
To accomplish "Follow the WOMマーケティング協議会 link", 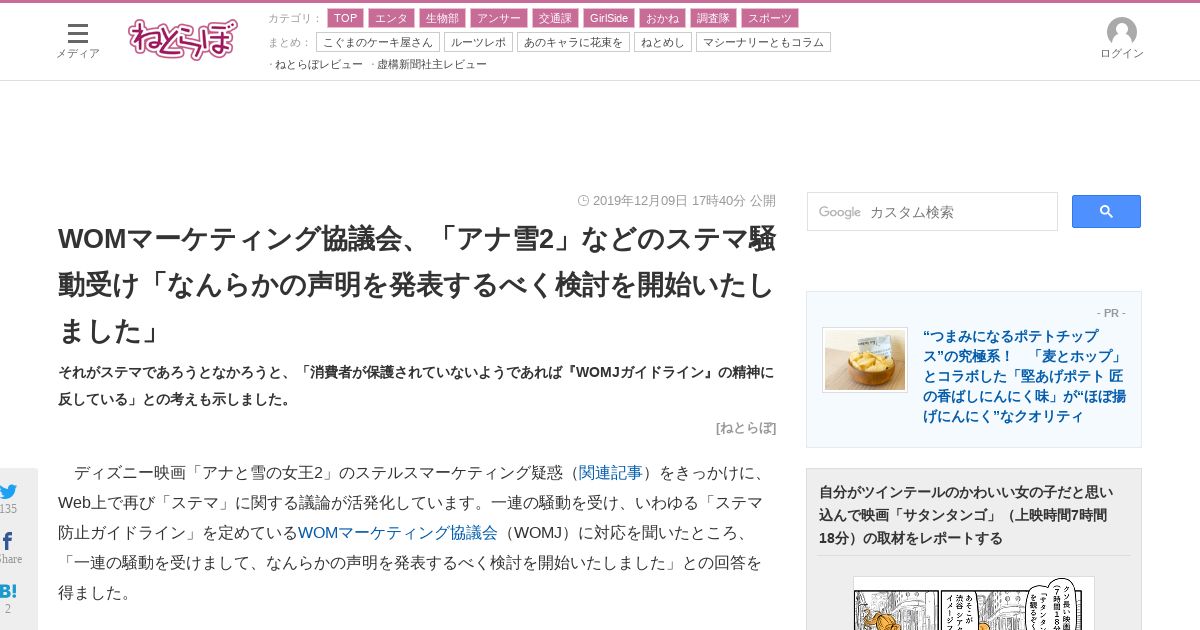I will 397,532.
